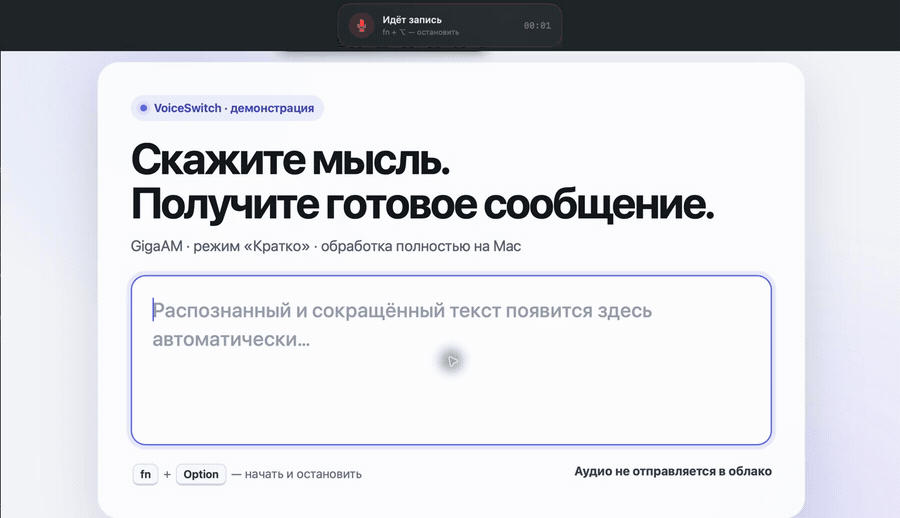Click the Option key badge
The image size is (900, 518).
(x=201, y=474)
